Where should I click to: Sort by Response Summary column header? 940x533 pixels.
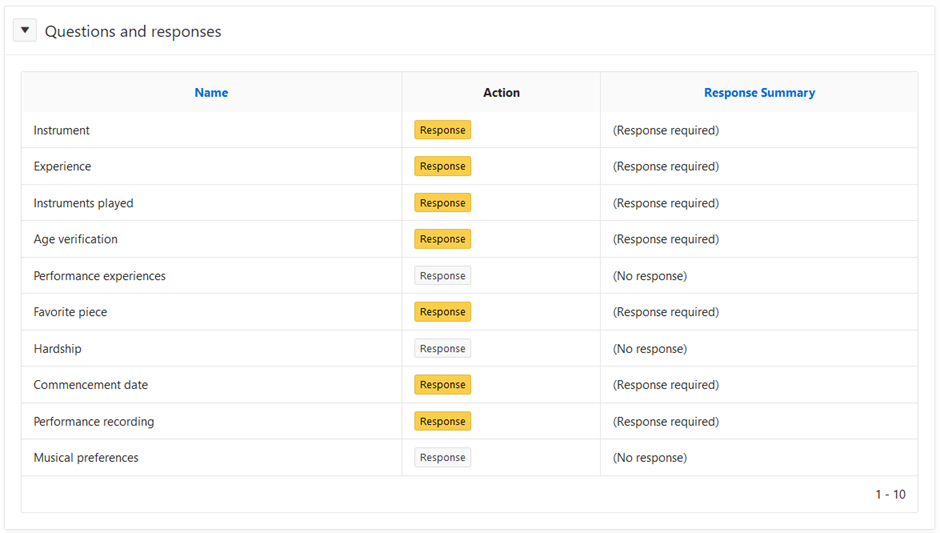pos(759,93)
